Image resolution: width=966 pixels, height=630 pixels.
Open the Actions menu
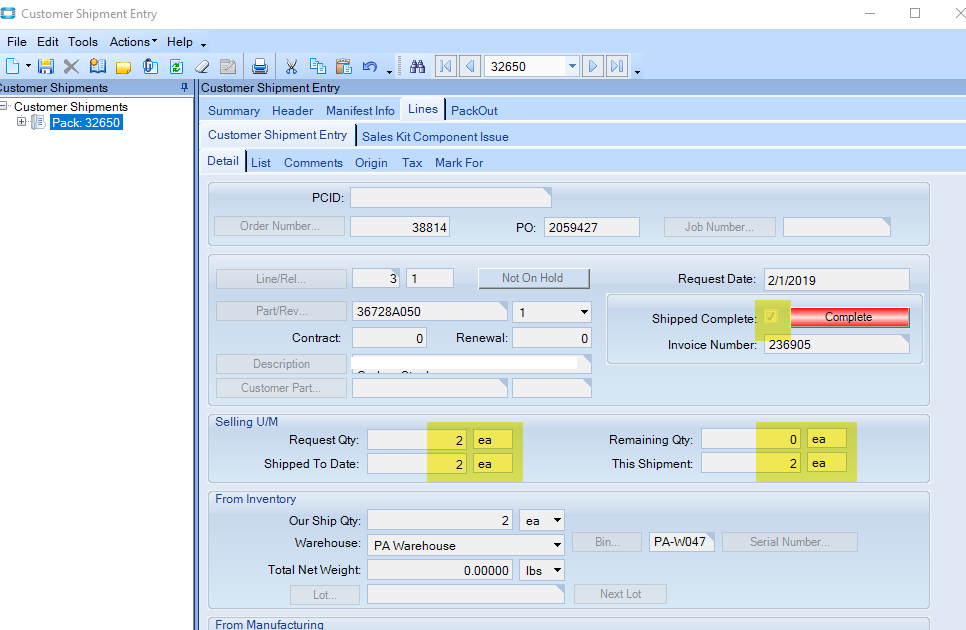point(133,42)
